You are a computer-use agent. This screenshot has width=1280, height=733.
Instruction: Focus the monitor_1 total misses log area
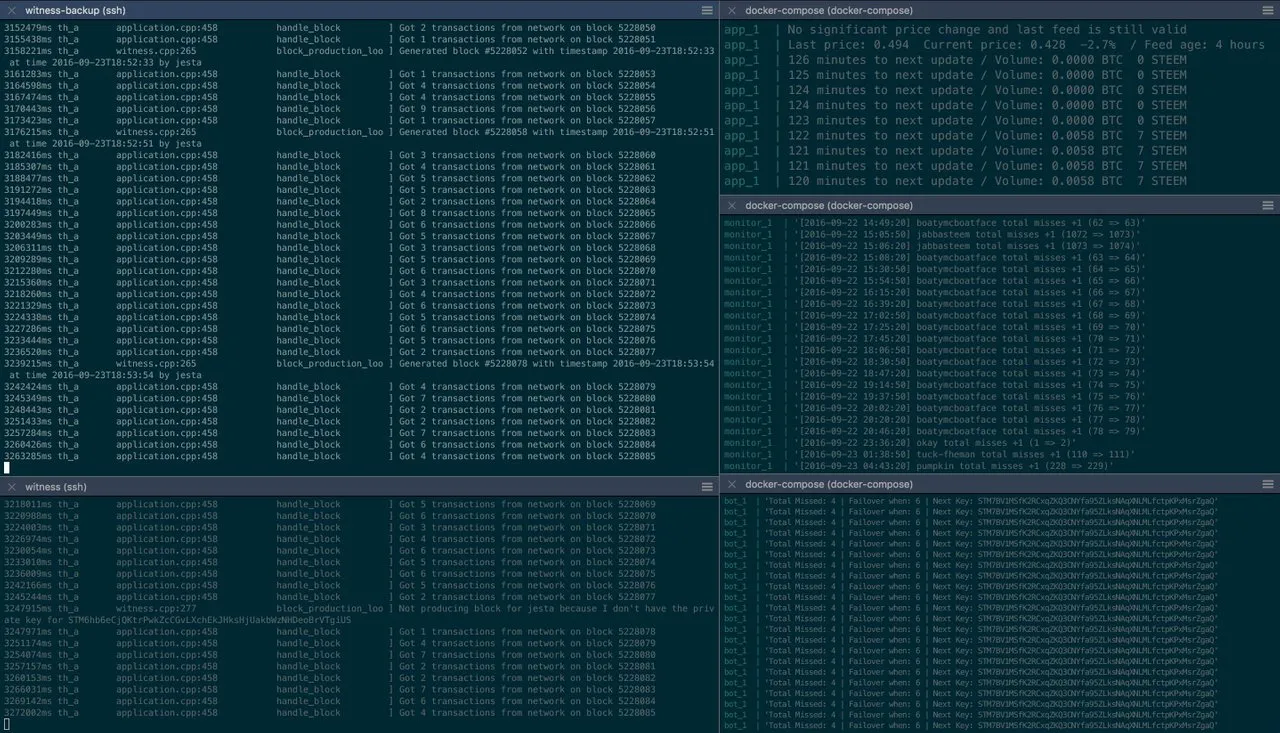pos(1000,340)
